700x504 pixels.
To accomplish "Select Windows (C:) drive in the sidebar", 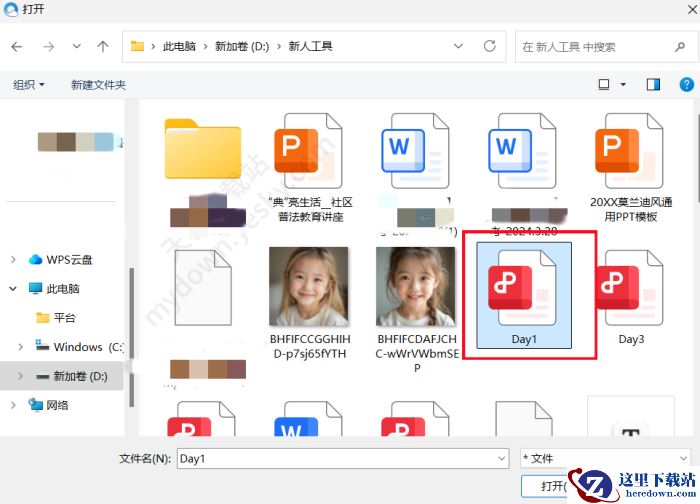I will 79,346.
